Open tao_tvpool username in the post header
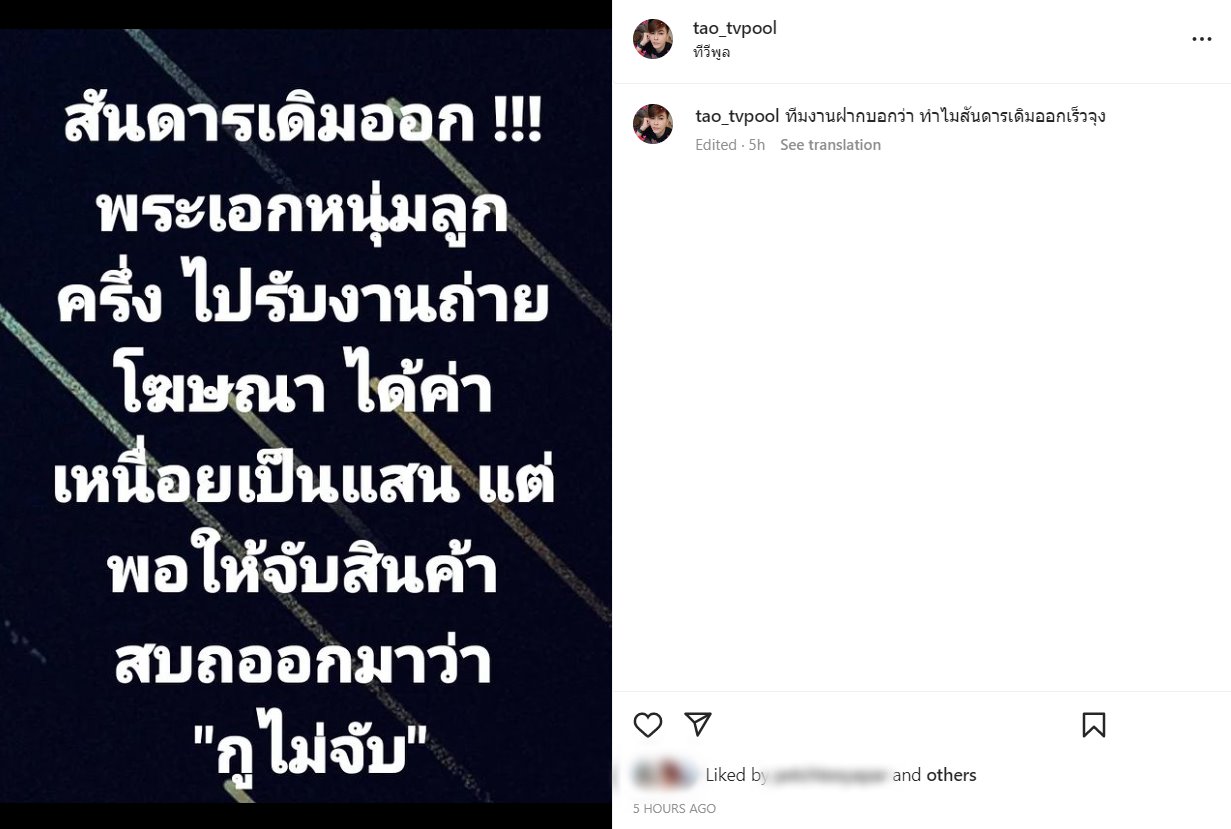The height and width of the screenshot is (829, 1231). 735,28
